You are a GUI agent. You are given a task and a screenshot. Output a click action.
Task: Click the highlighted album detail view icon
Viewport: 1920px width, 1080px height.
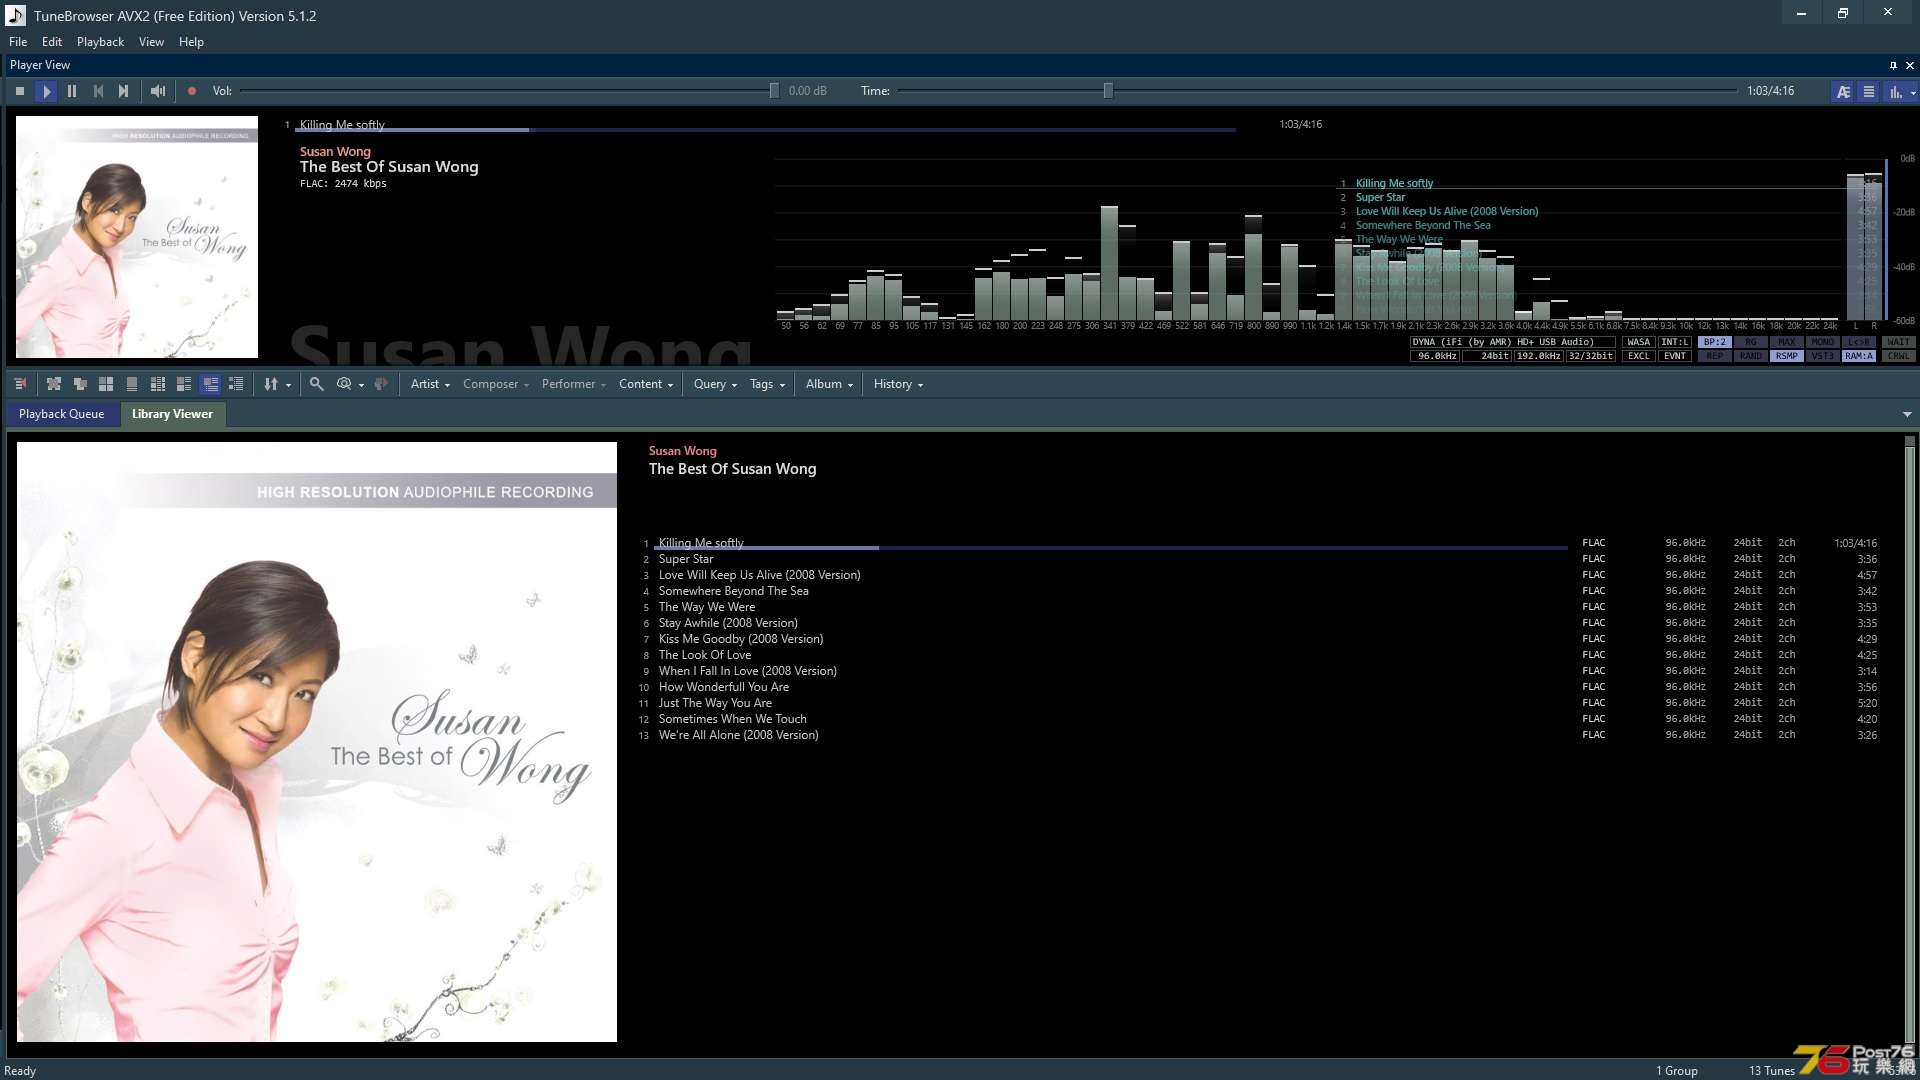click(210, 384)
